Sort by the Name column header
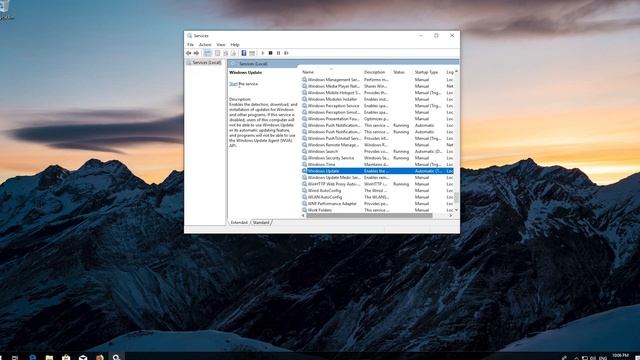Screen dimensions: 640x360 pyautogui.click(x=331, y=72)
